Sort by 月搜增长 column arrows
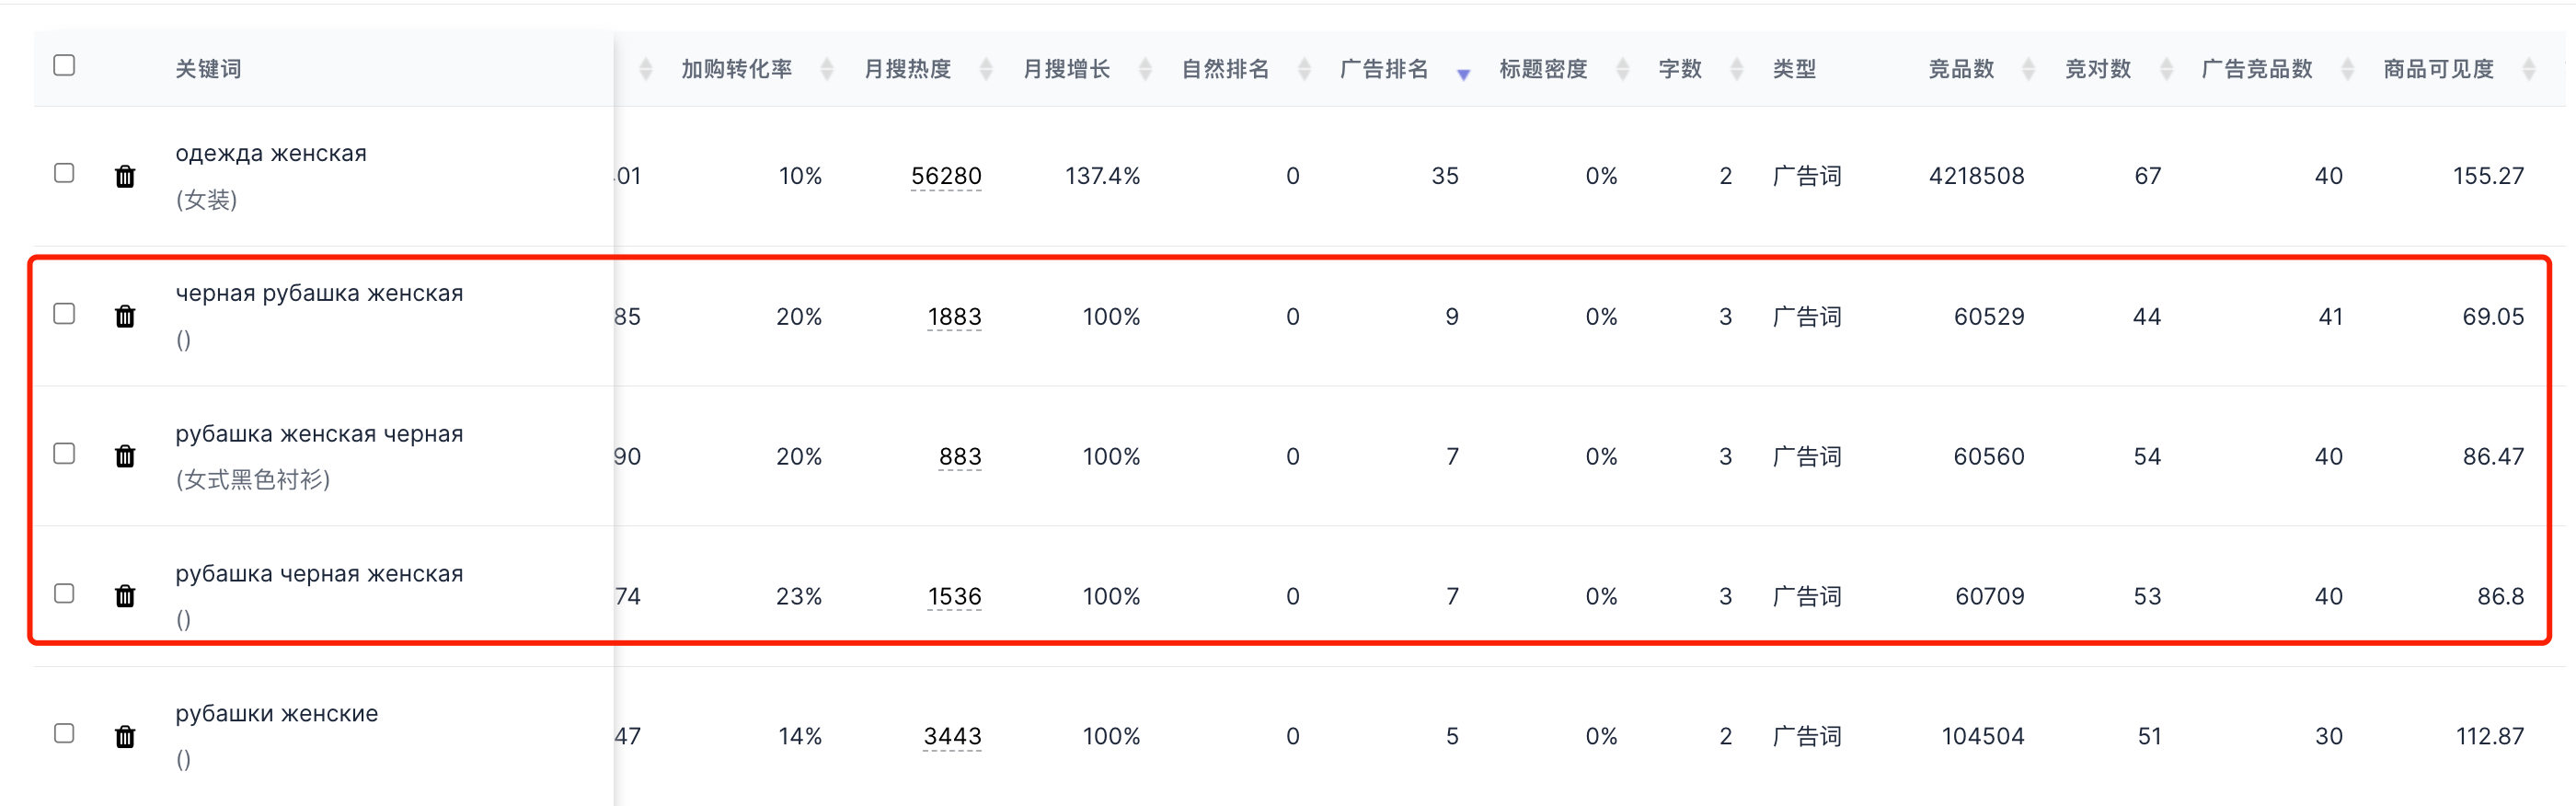Image resolution: width=2576 pixels, height=806 pixels. click(x=1146, y=69)
